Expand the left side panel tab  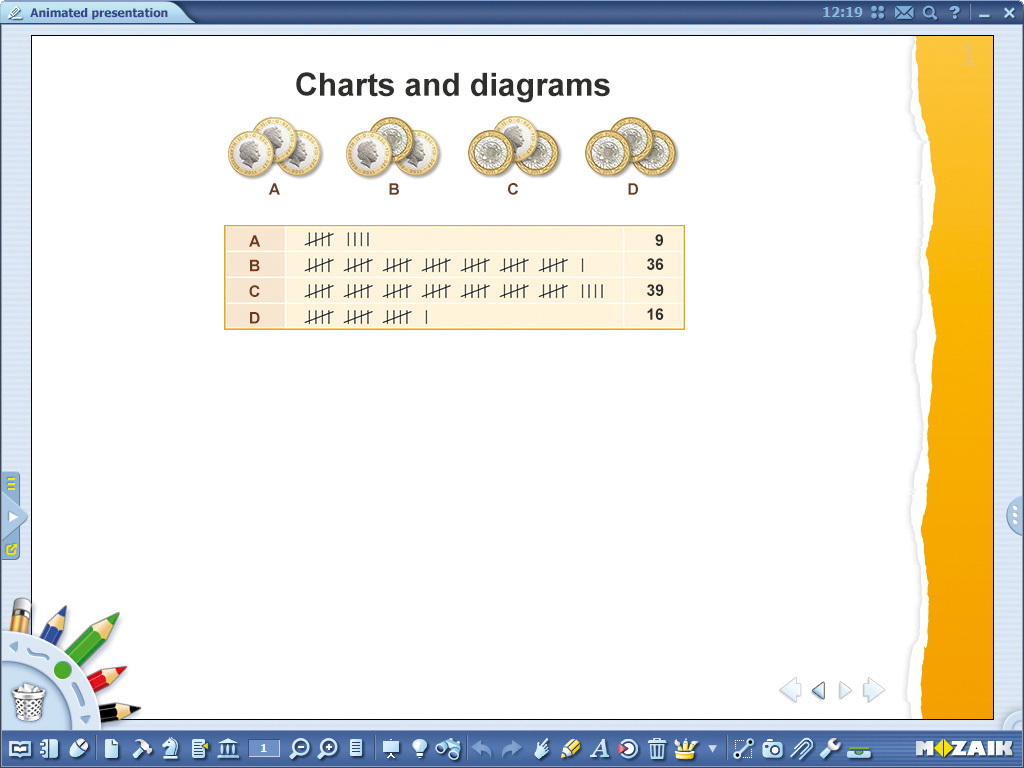pyautogui.click(x=12, y=517)
